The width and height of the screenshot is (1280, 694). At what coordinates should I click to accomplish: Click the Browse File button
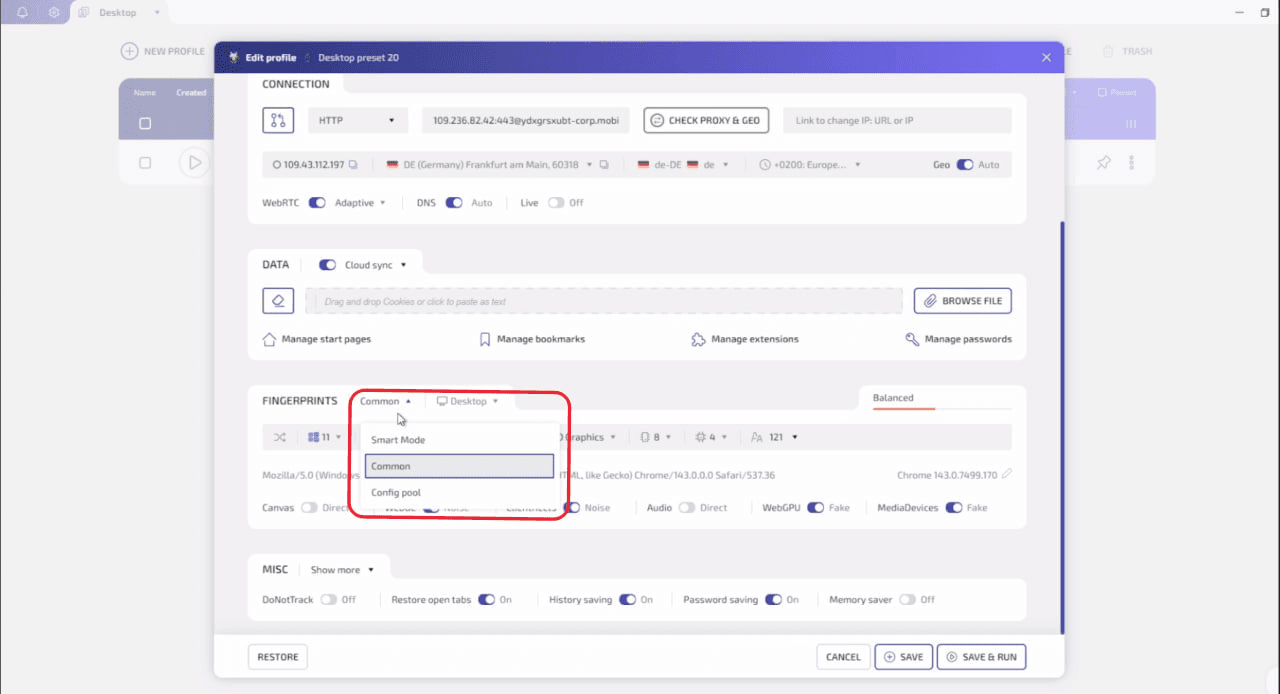tap(963, 301)
